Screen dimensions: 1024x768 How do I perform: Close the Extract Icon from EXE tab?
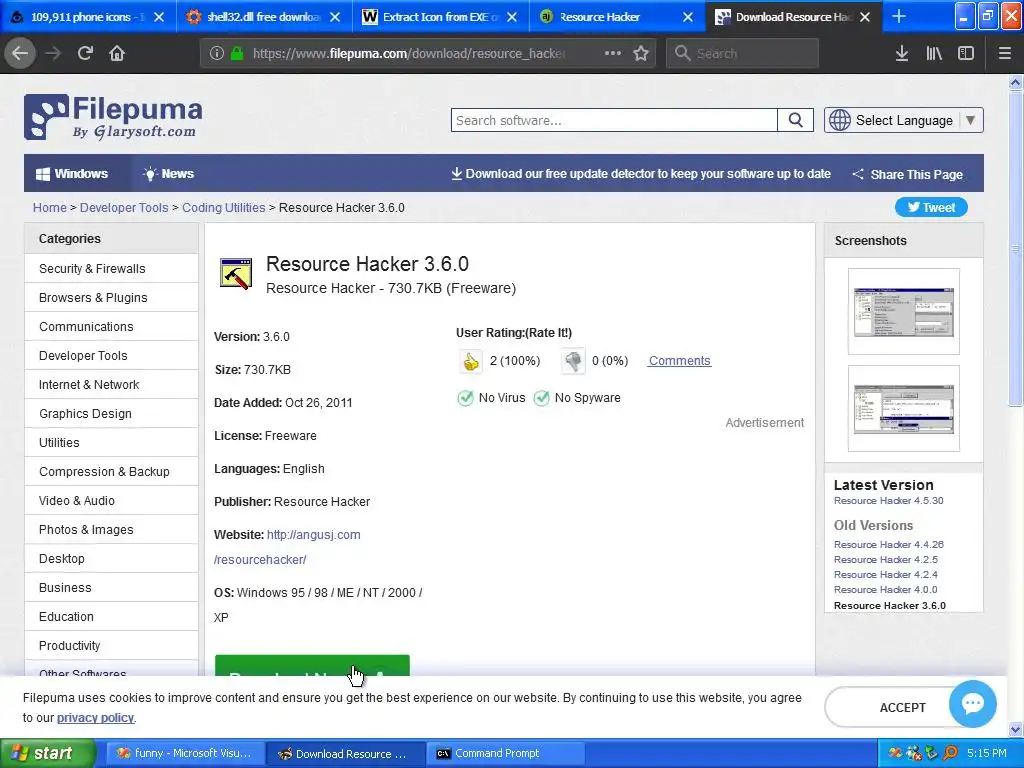click(512, 17)
